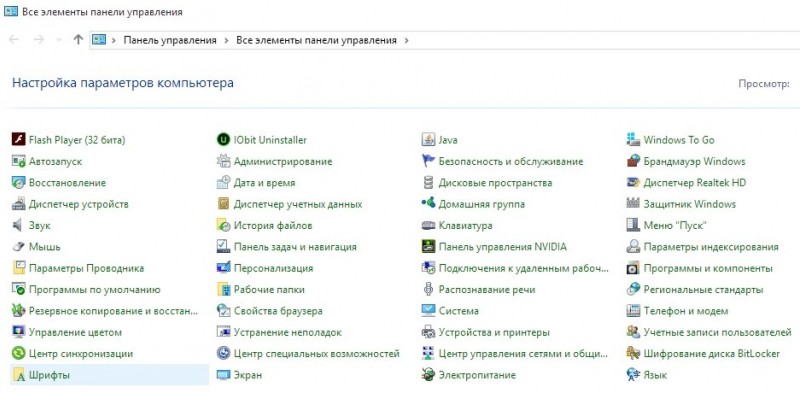Click the IObit Uninstaller icon

223,140
